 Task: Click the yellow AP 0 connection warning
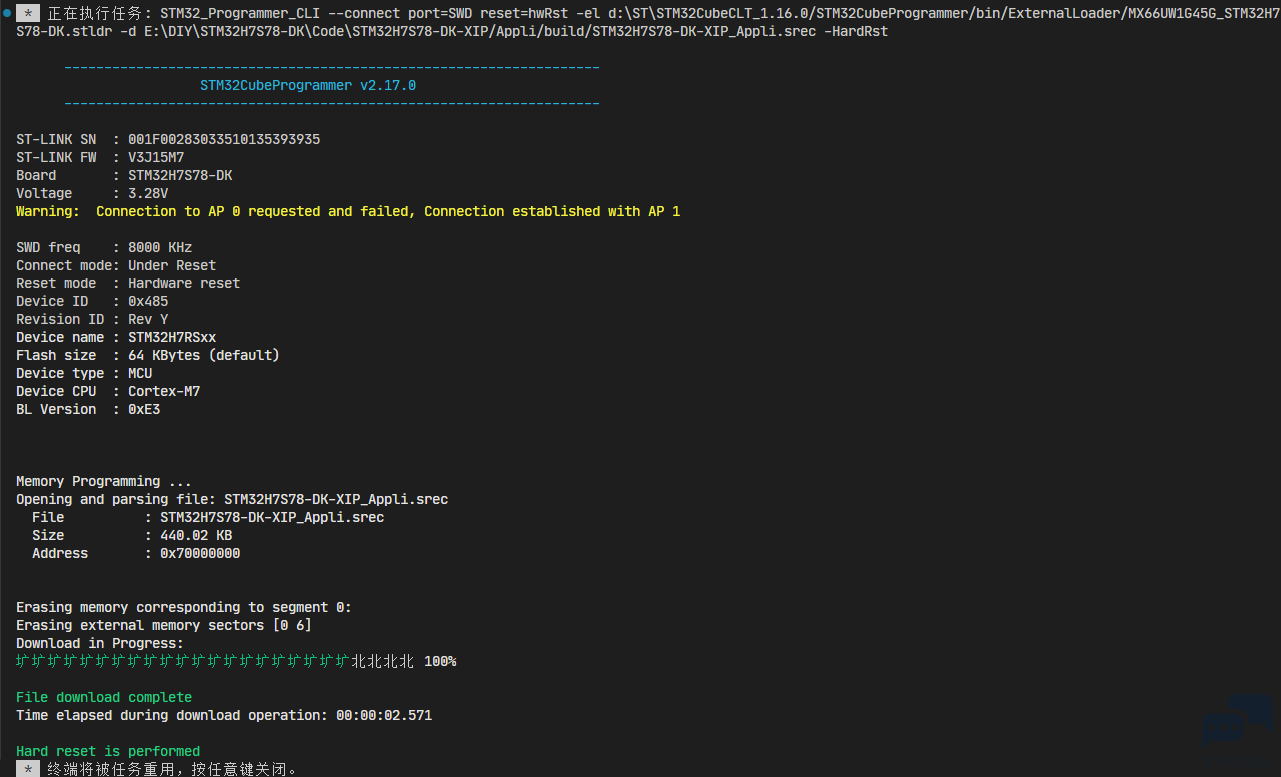[x=348, y=211]
